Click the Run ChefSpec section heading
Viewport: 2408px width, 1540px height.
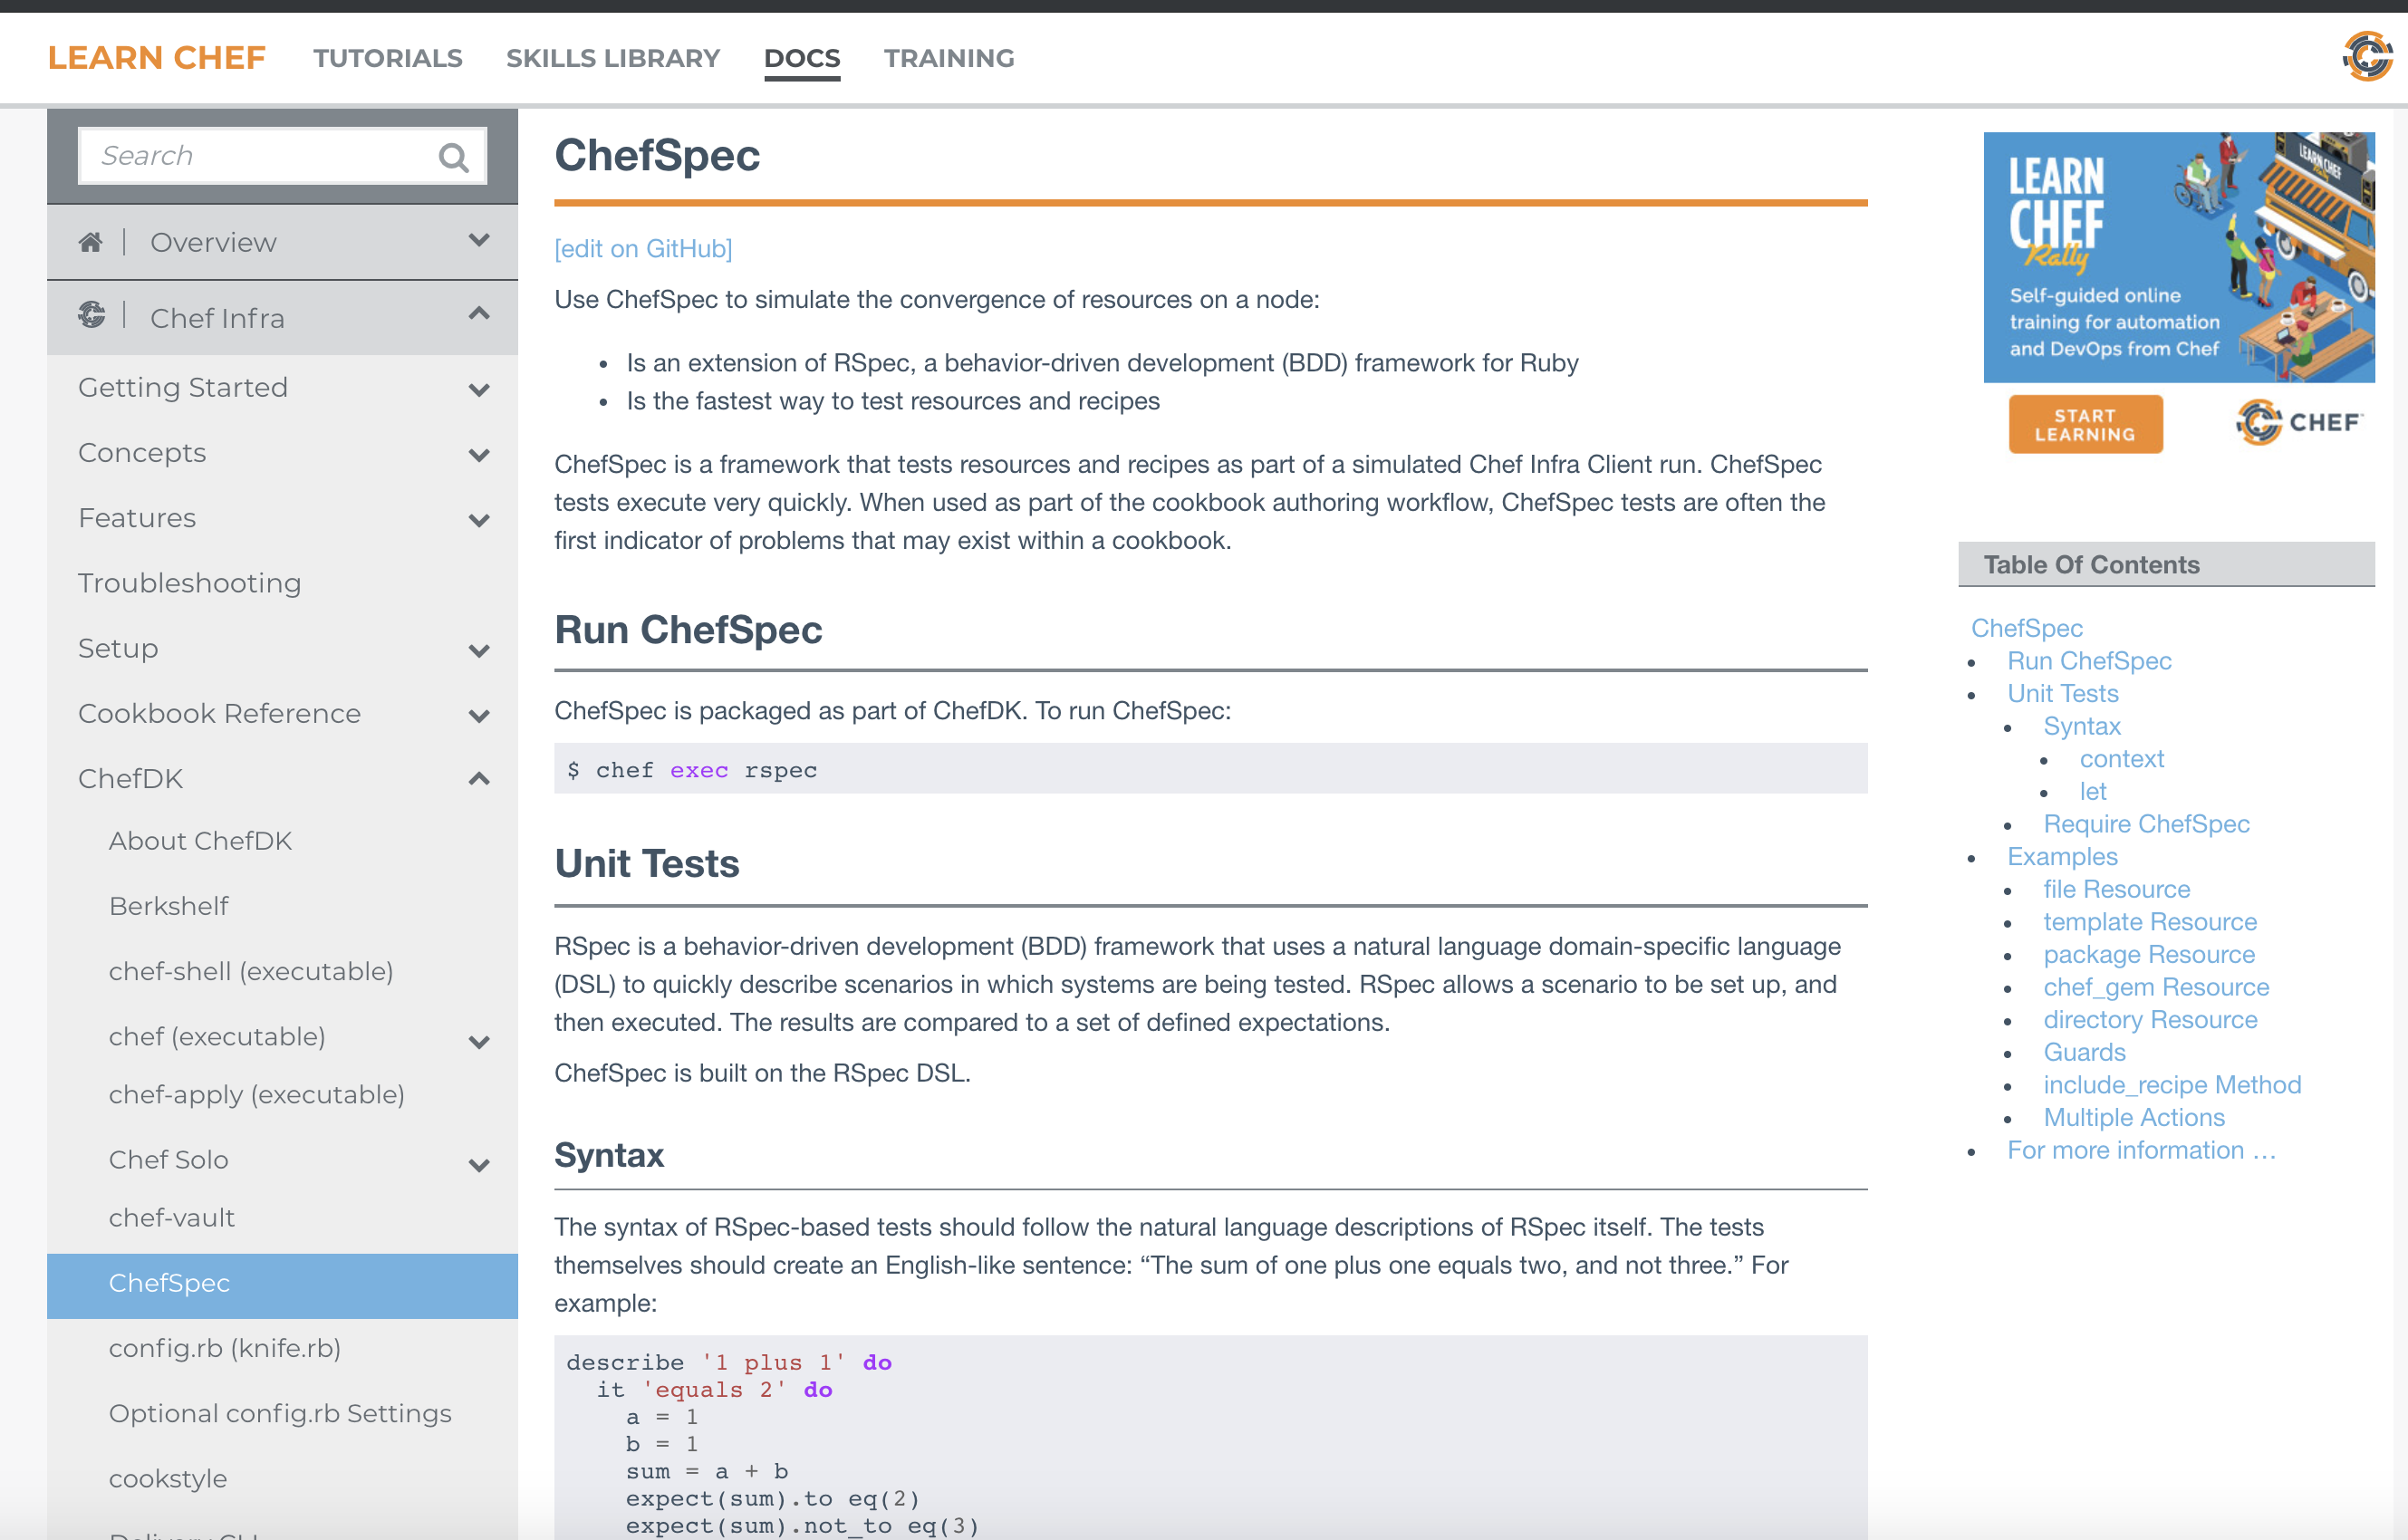click(688, 631)
